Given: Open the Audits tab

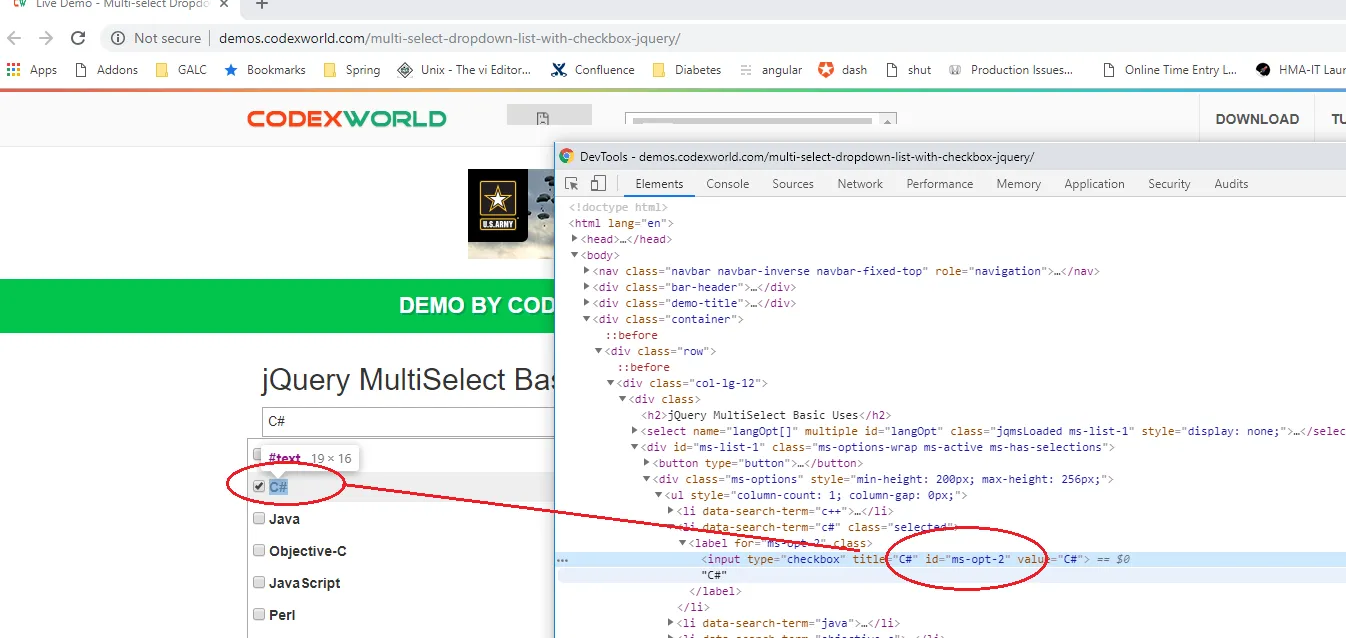Looking at the screenshot, I should (1231, 184).
